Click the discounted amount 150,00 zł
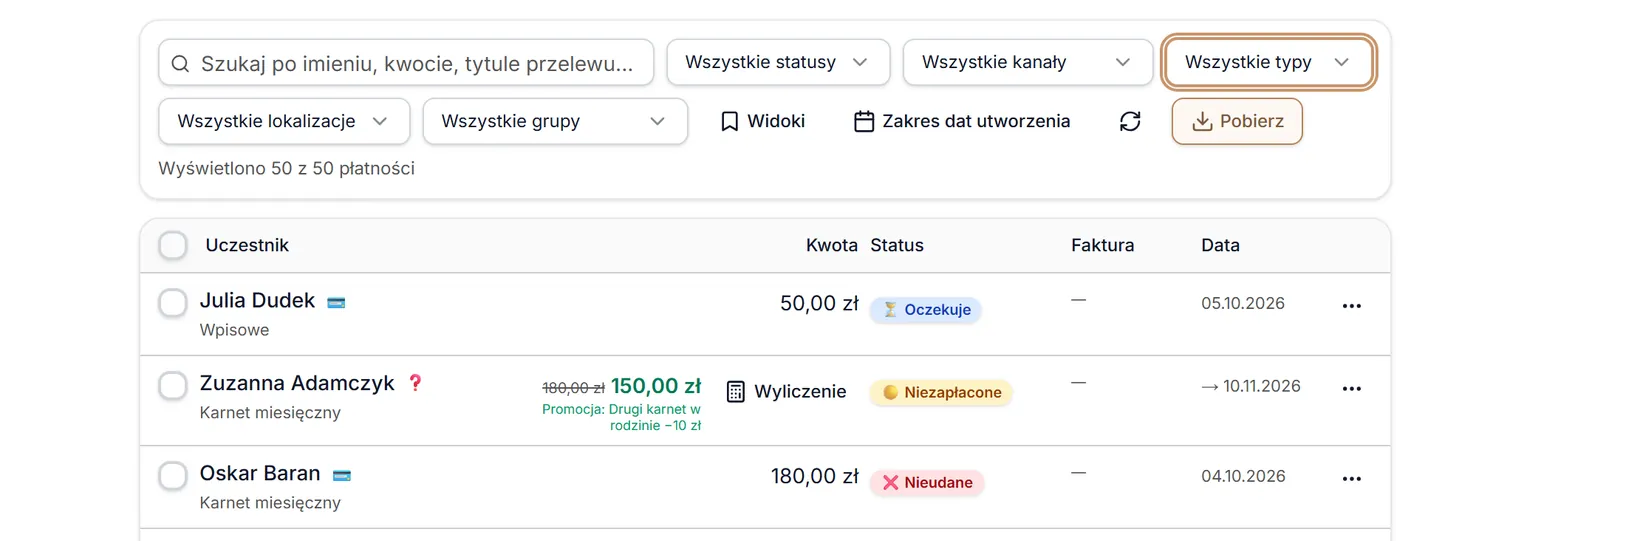The image size is (1640, 541). tap(656, 386)
